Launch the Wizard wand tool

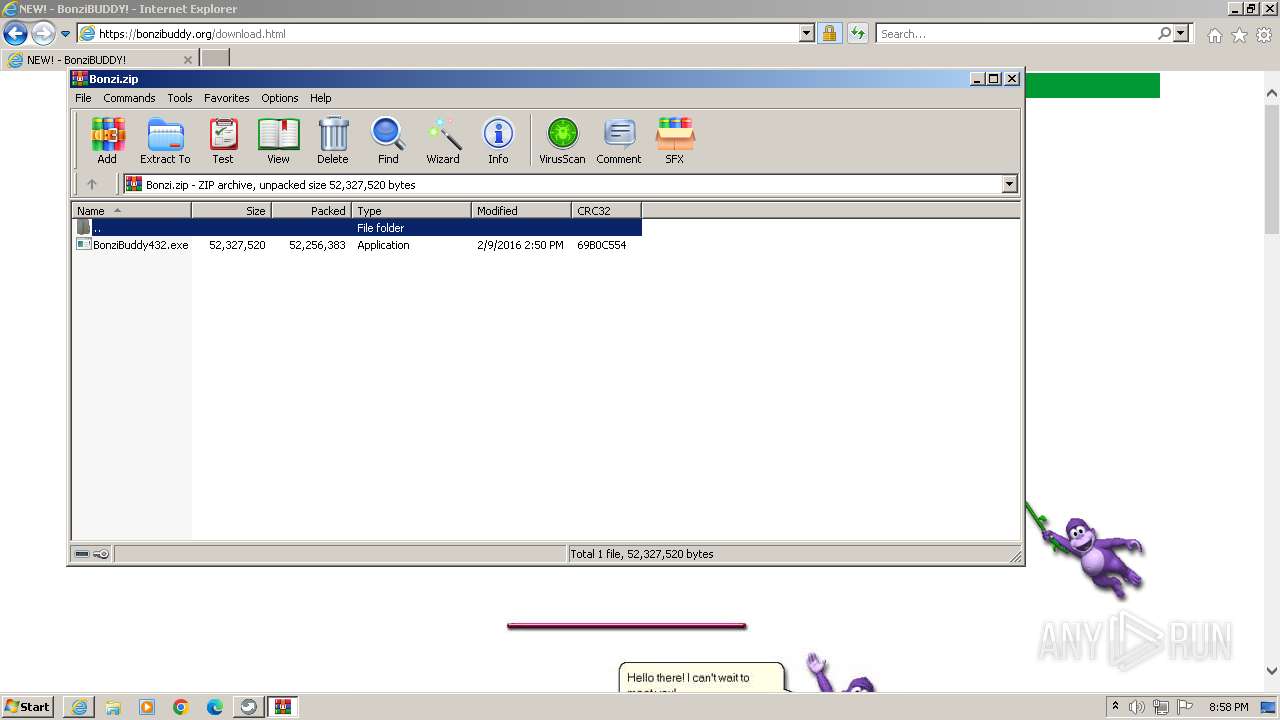point(443,140)
